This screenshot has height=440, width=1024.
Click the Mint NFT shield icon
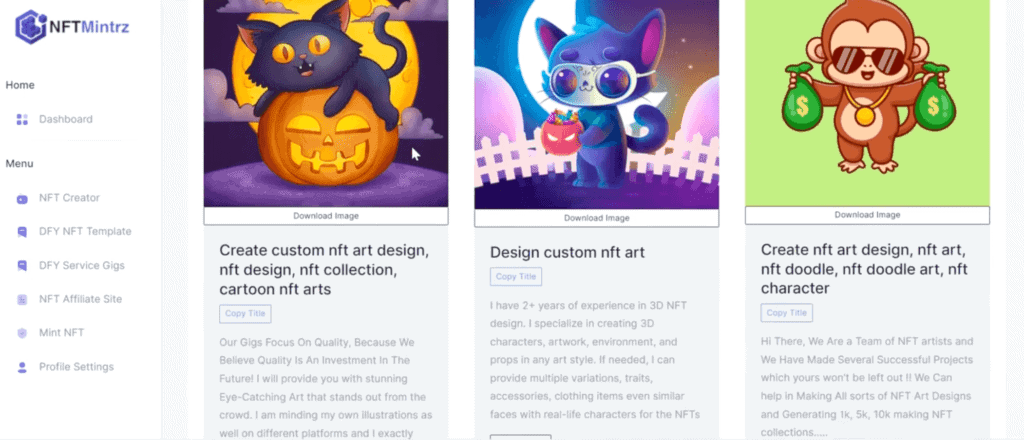click(x=22, y=333)
